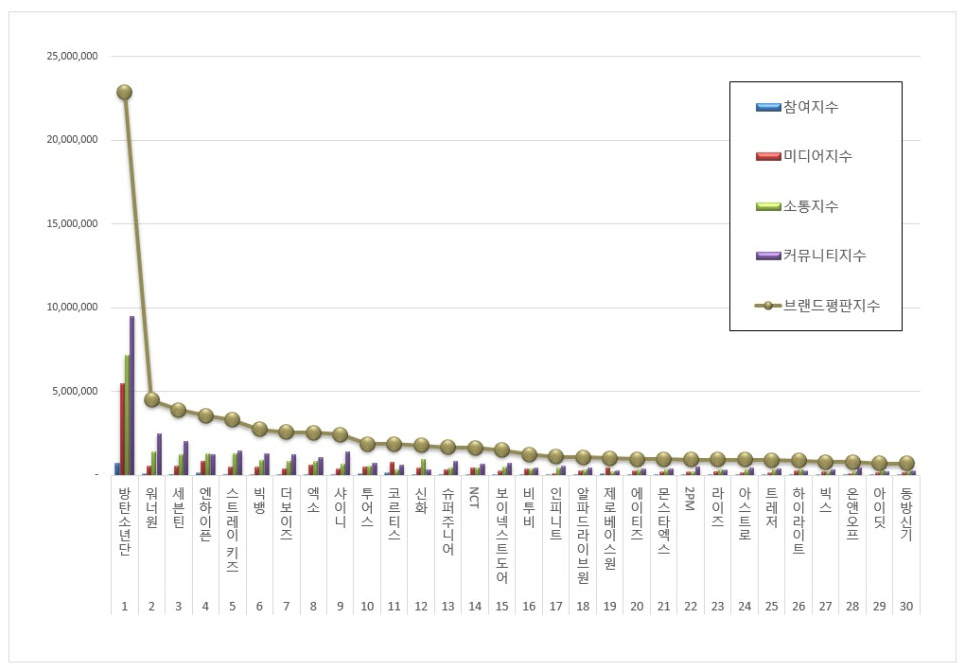Select the tall purple bar for 방탄소년단
The image size is (966, 672).
coord(132,395)
